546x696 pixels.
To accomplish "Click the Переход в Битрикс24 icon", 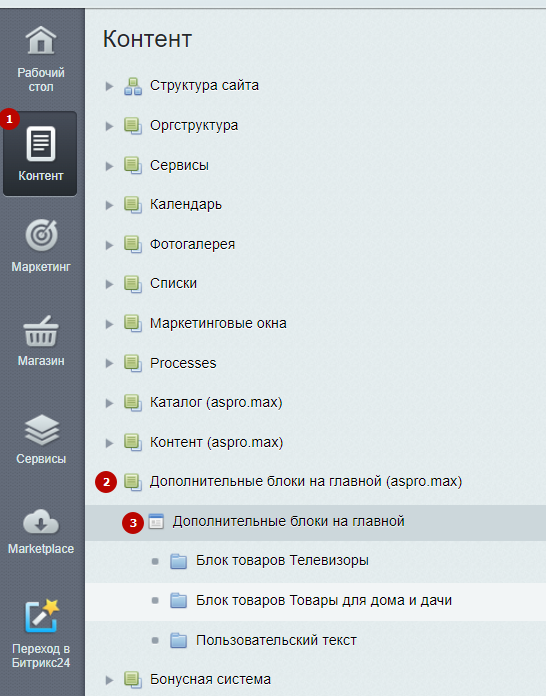I will (42, 615).
